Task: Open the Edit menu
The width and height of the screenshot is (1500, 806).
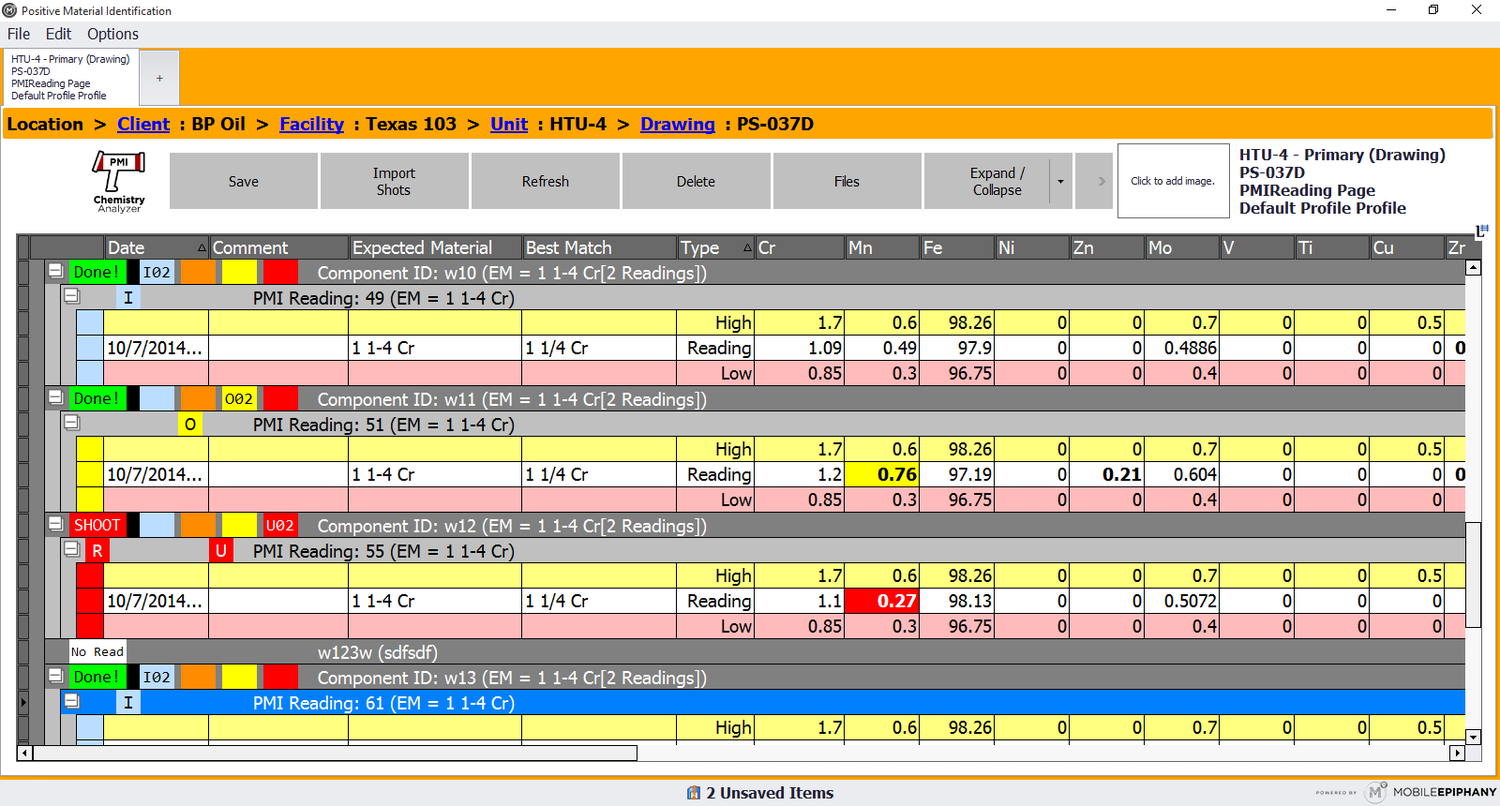Action: (58, 34)
